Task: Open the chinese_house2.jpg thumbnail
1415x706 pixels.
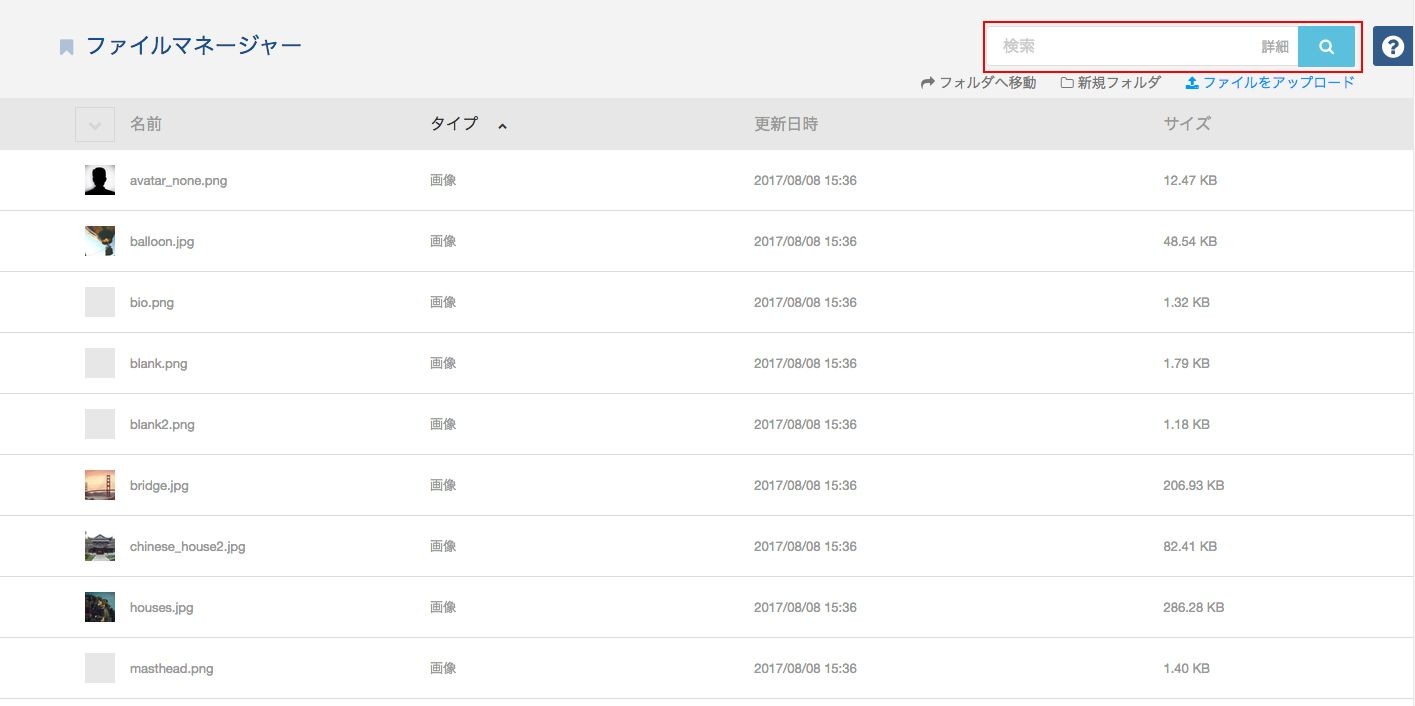Action: (100, 546)
